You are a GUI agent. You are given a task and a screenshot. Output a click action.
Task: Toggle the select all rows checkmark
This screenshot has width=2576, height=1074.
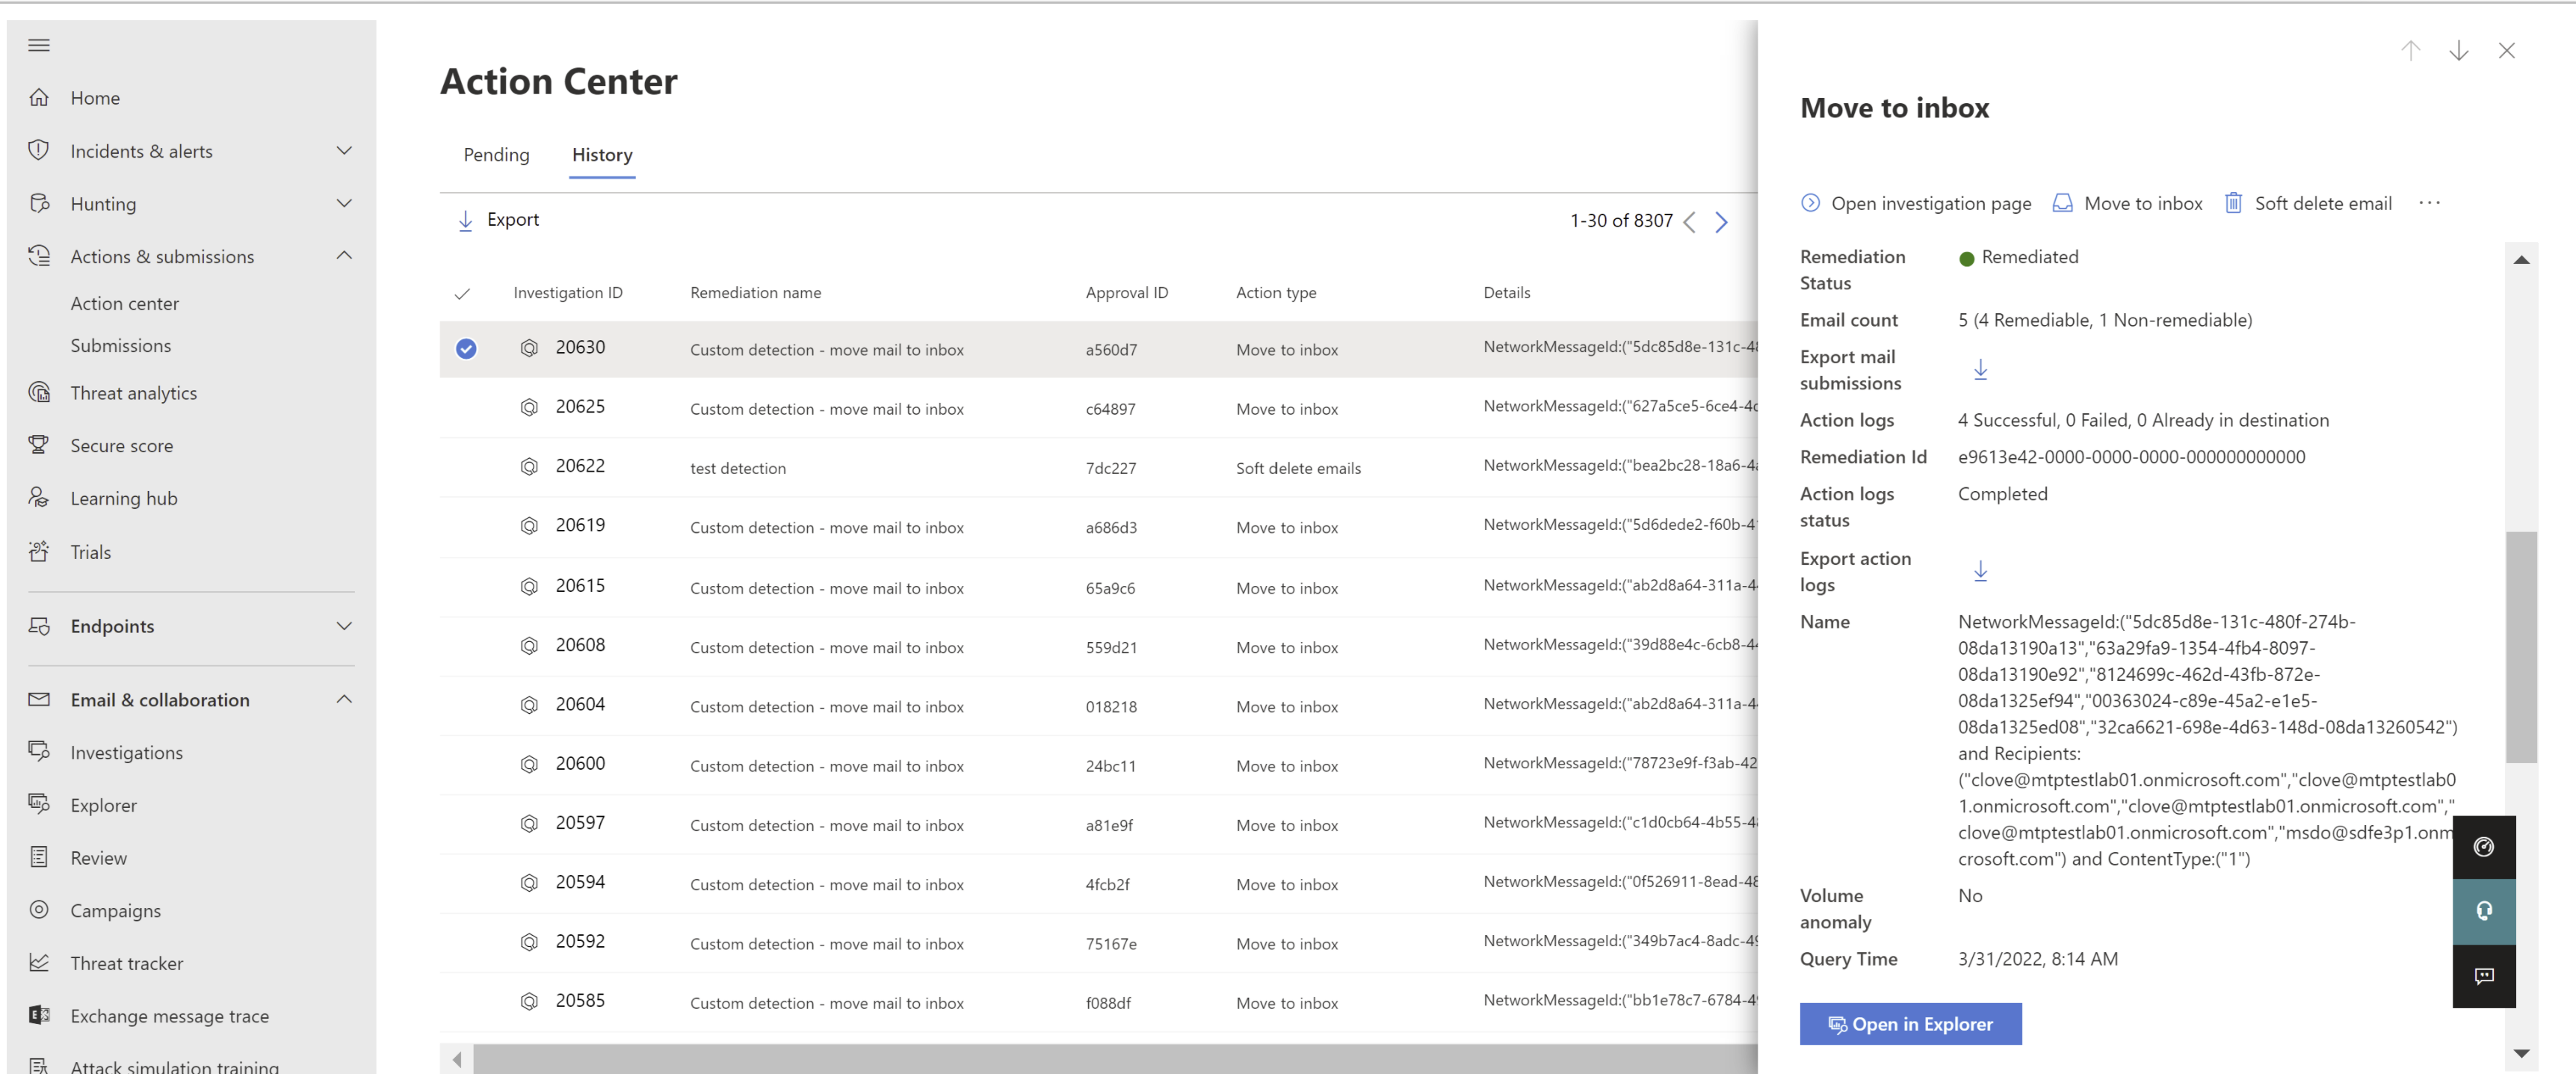462,294
